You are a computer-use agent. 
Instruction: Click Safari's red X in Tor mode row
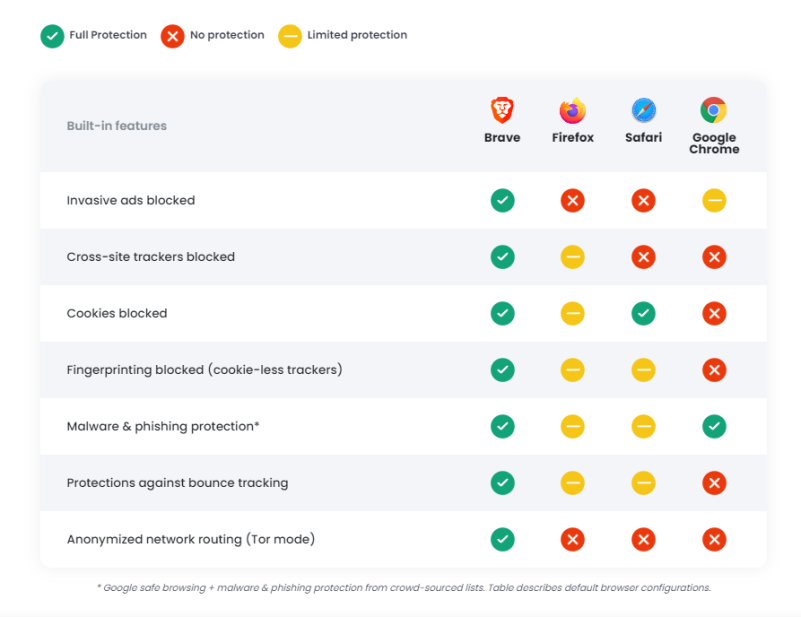pos(644,539)
